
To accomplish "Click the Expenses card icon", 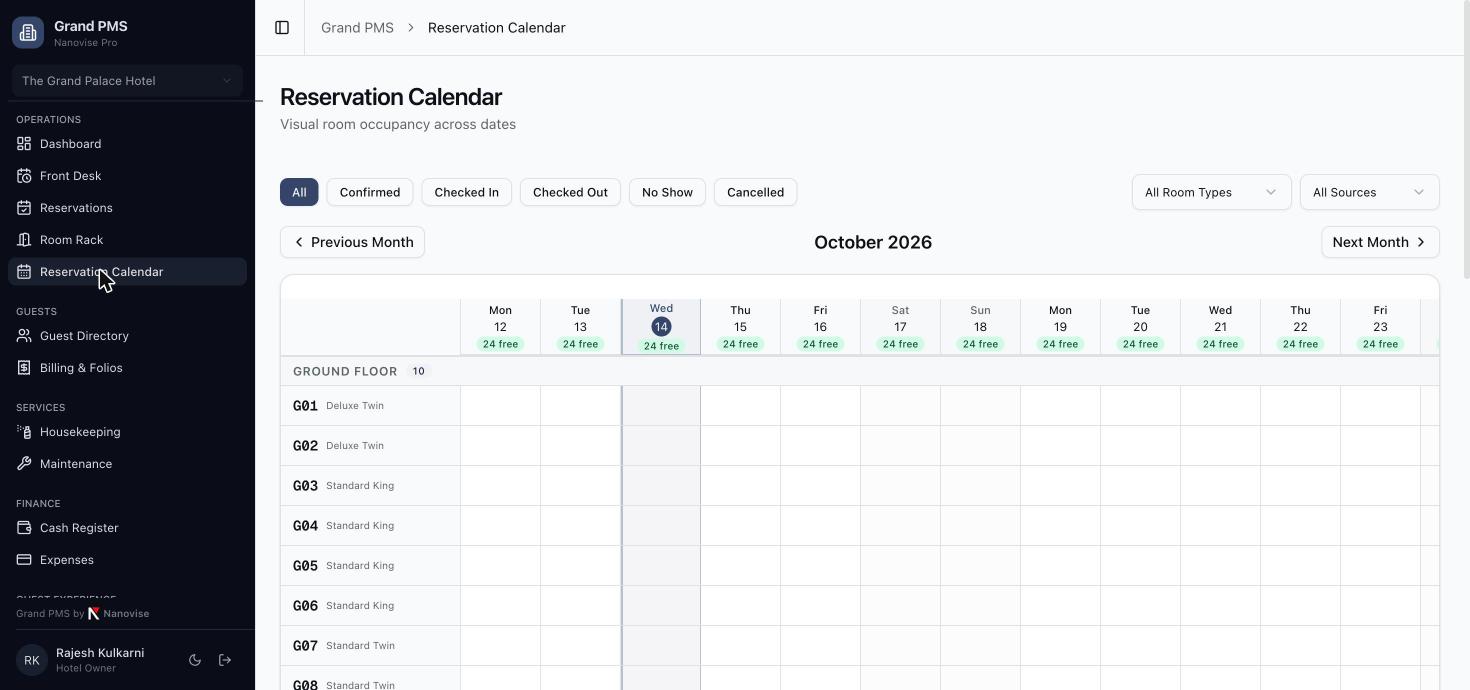I will tap(24, 560).
